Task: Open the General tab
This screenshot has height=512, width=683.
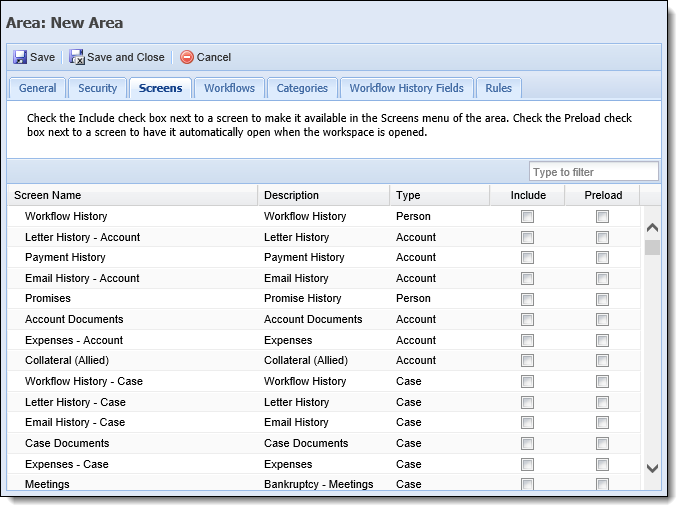Action: pyautogui.click(x=37, y=88)
